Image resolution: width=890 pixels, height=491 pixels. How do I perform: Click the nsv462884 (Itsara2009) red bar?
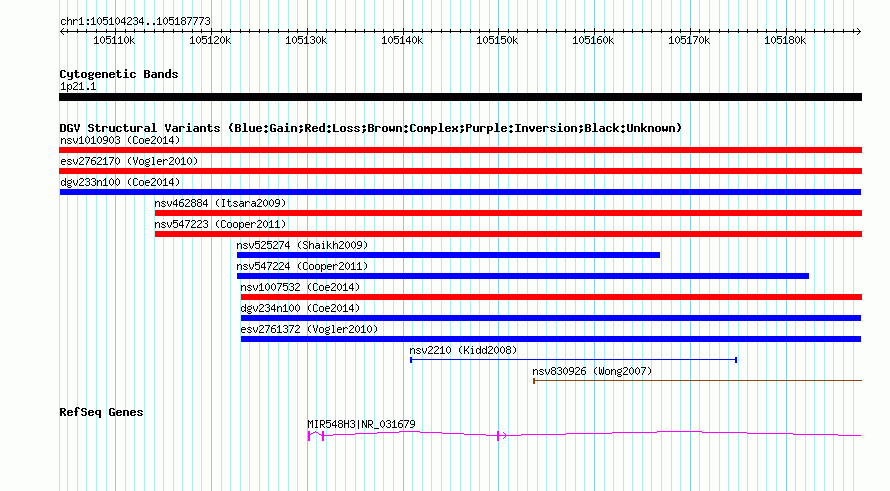508,213
